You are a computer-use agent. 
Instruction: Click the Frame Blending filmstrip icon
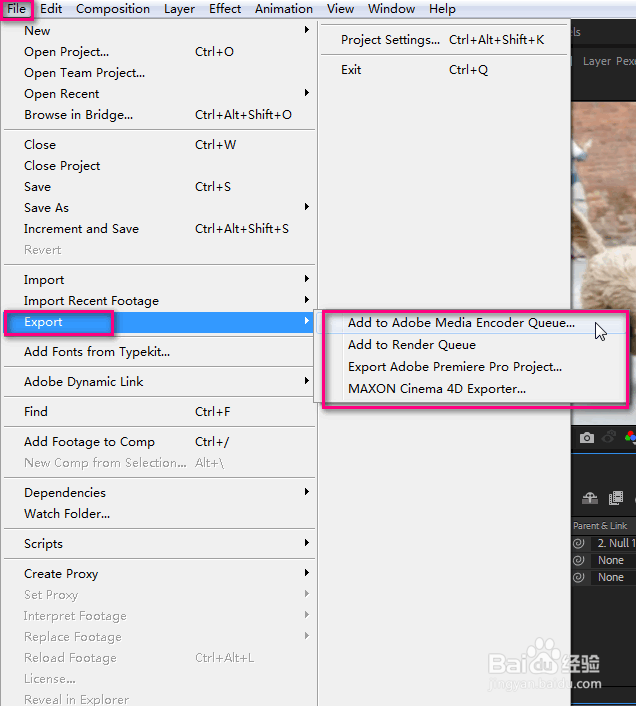615,498
